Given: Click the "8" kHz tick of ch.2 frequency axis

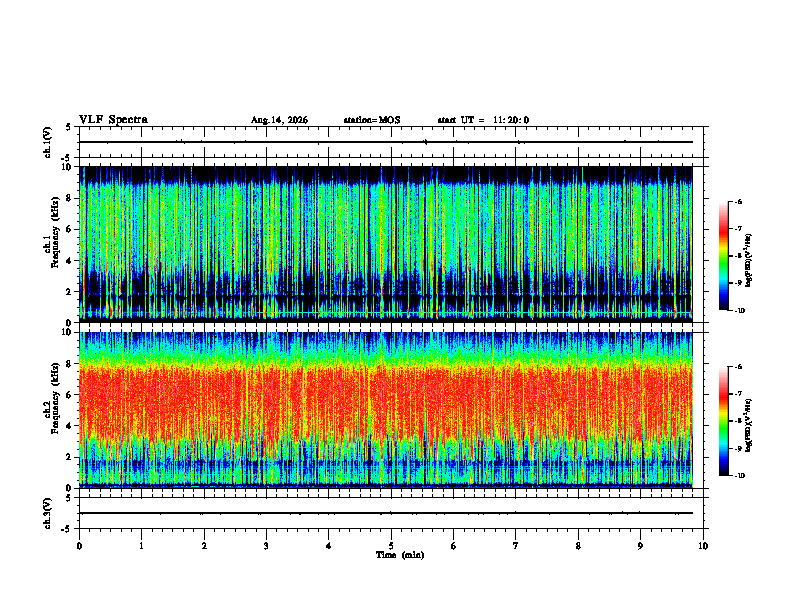Looking at the screenshot, I should tap(70, 364).
